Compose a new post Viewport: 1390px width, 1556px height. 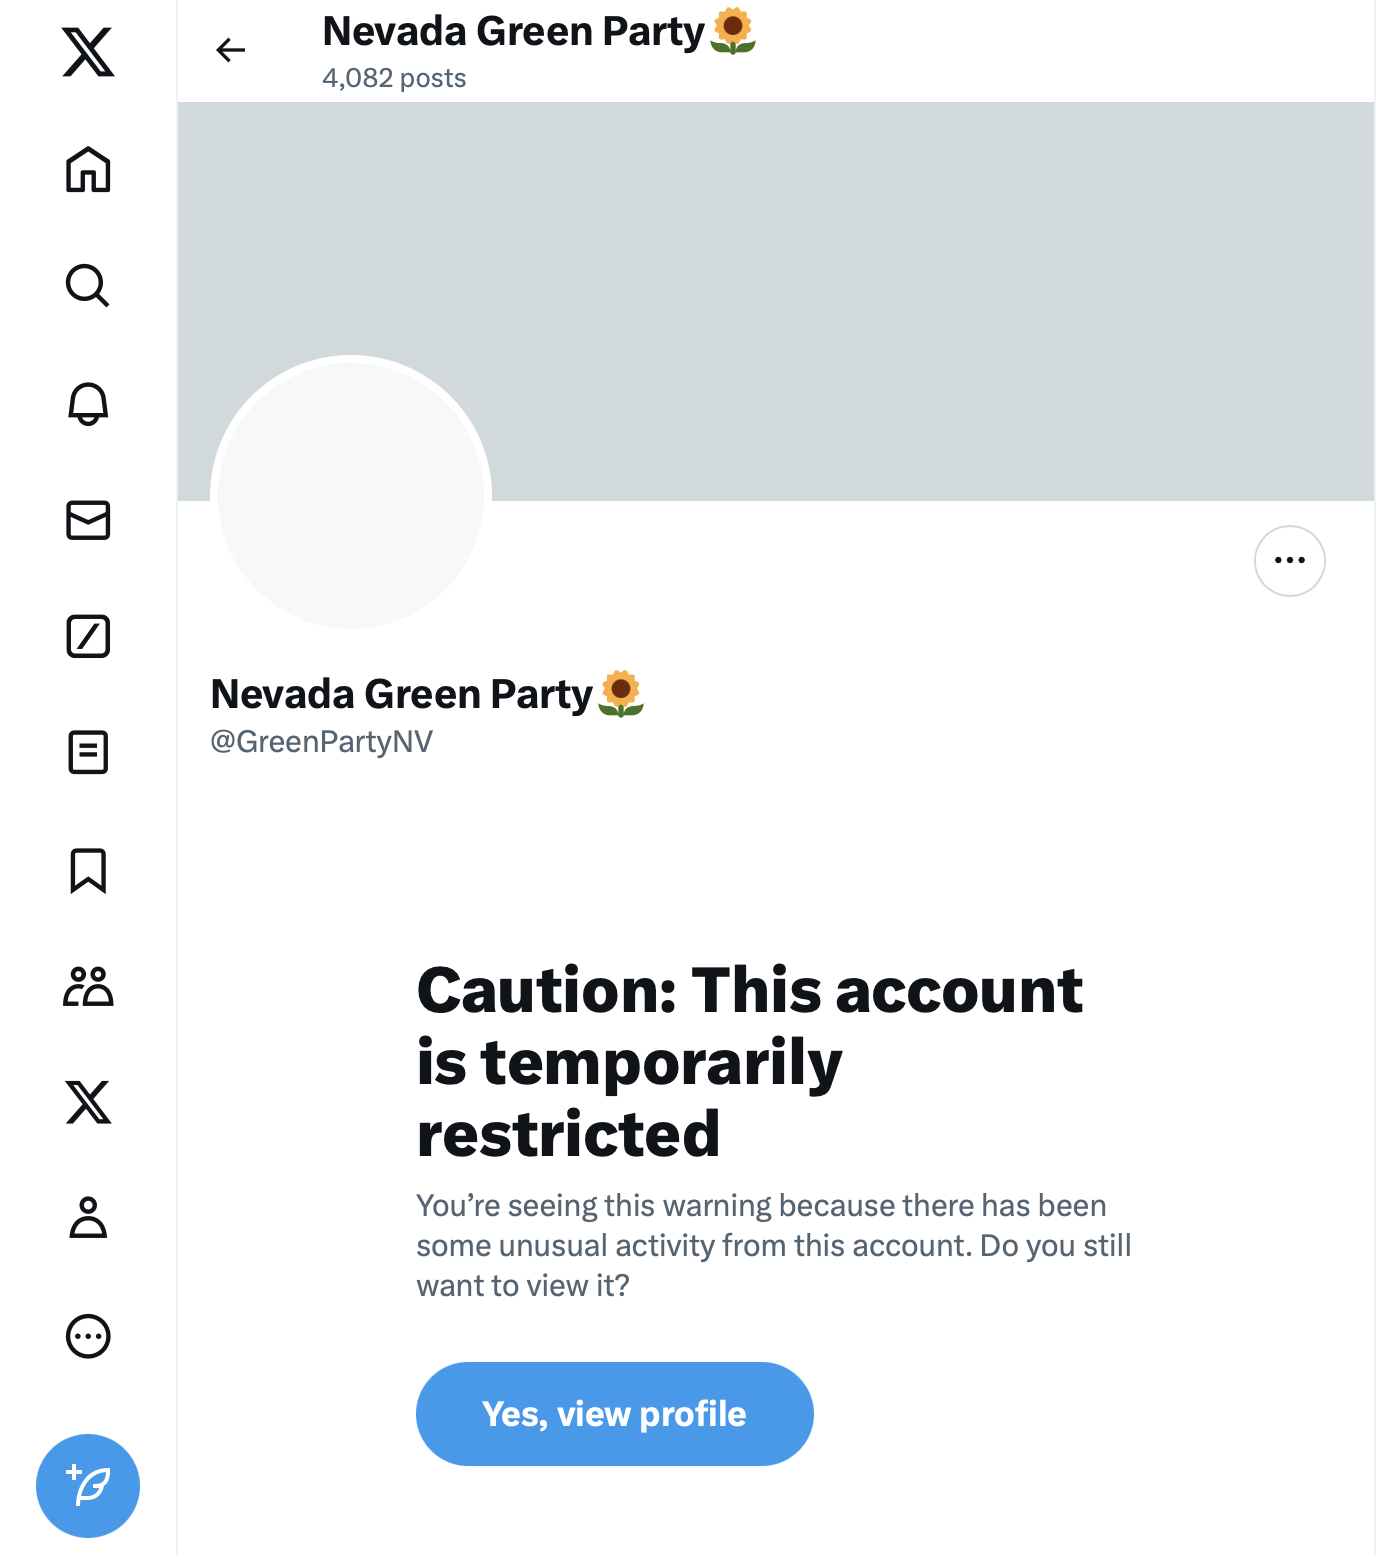[x=88, y=1486]
